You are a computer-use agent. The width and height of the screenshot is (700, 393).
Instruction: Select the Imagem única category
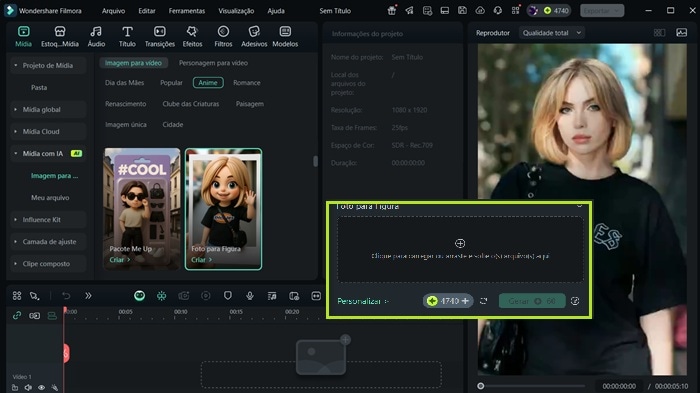click(125, 125)
